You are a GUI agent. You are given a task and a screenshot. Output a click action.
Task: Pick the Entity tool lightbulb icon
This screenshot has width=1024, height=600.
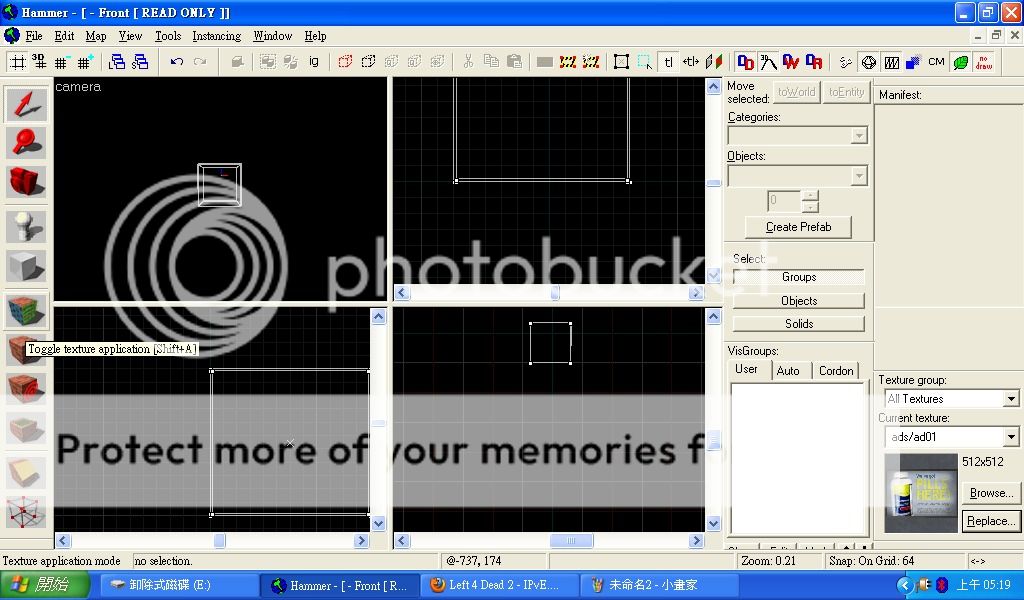[26, 227]
